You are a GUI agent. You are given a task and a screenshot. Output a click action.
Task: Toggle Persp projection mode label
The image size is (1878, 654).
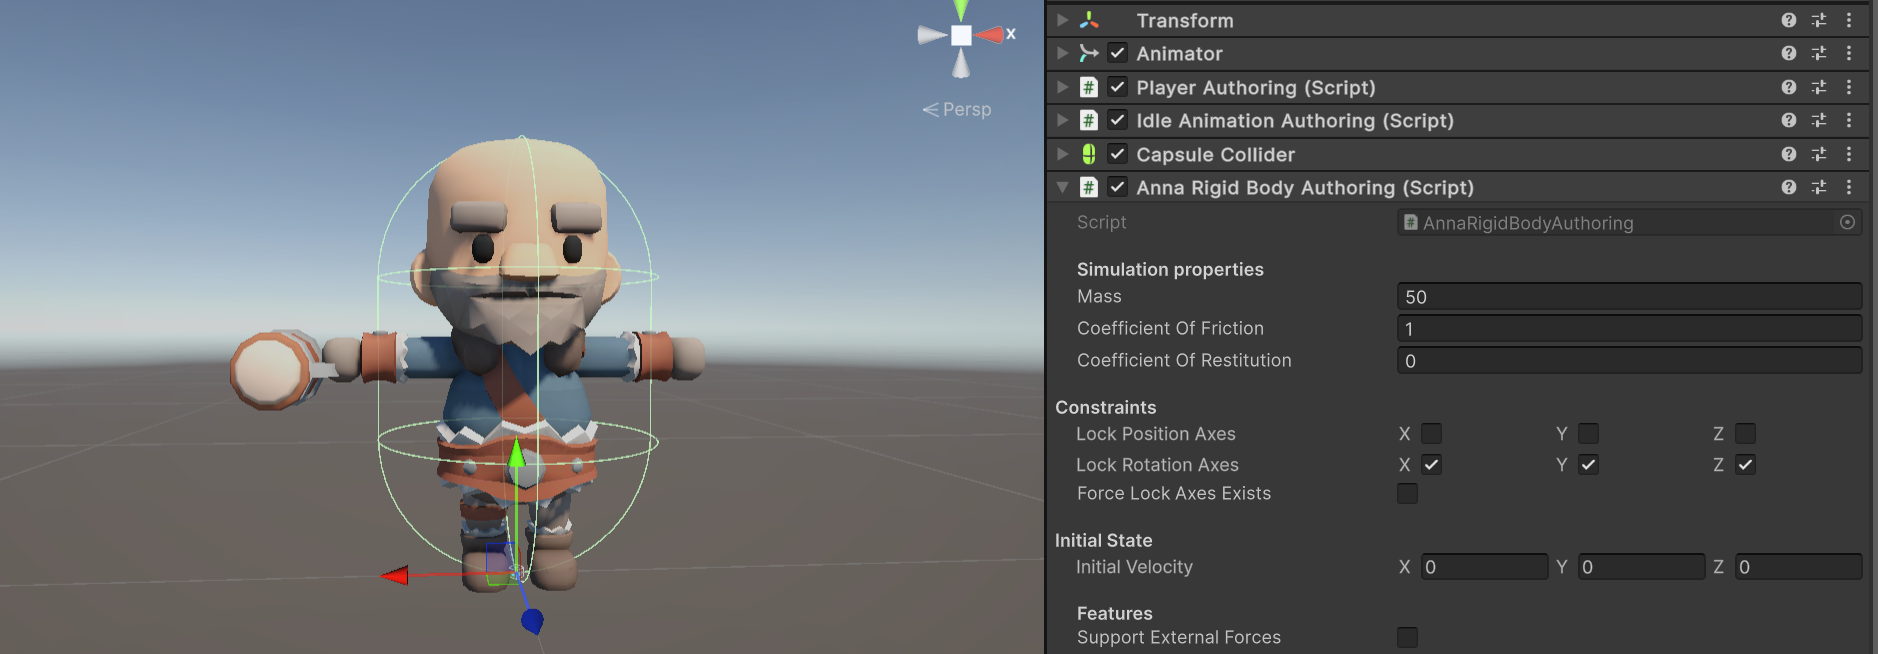pos(957,109)
